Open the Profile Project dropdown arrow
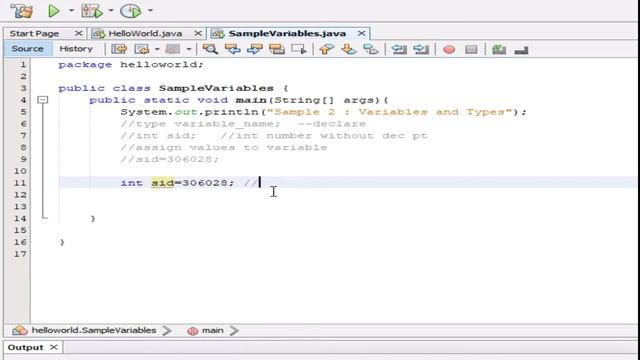Screen dimensions: 640x360 click(150, 10)
